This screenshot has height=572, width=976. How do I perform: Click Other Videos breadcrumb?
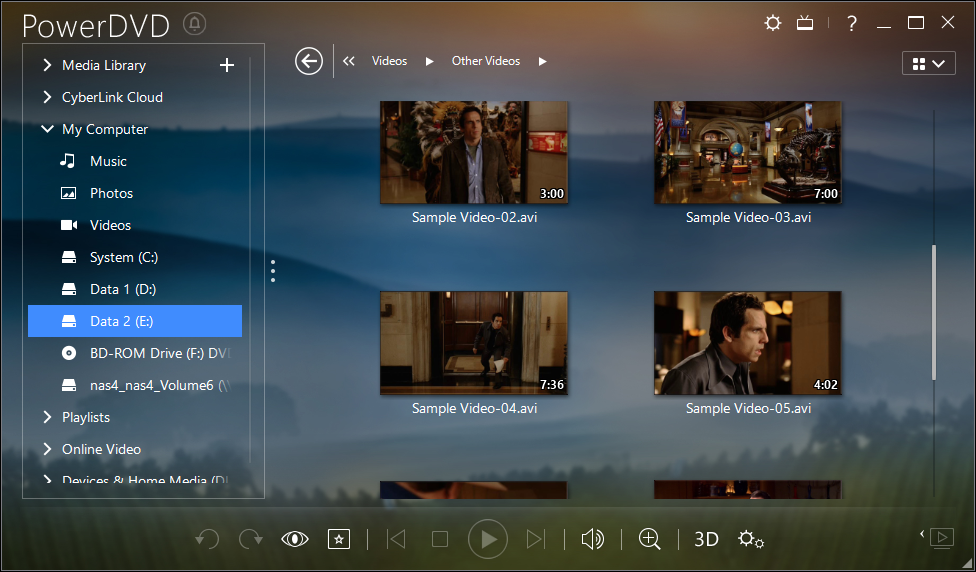pyautogui.click(x=486, y=61)
